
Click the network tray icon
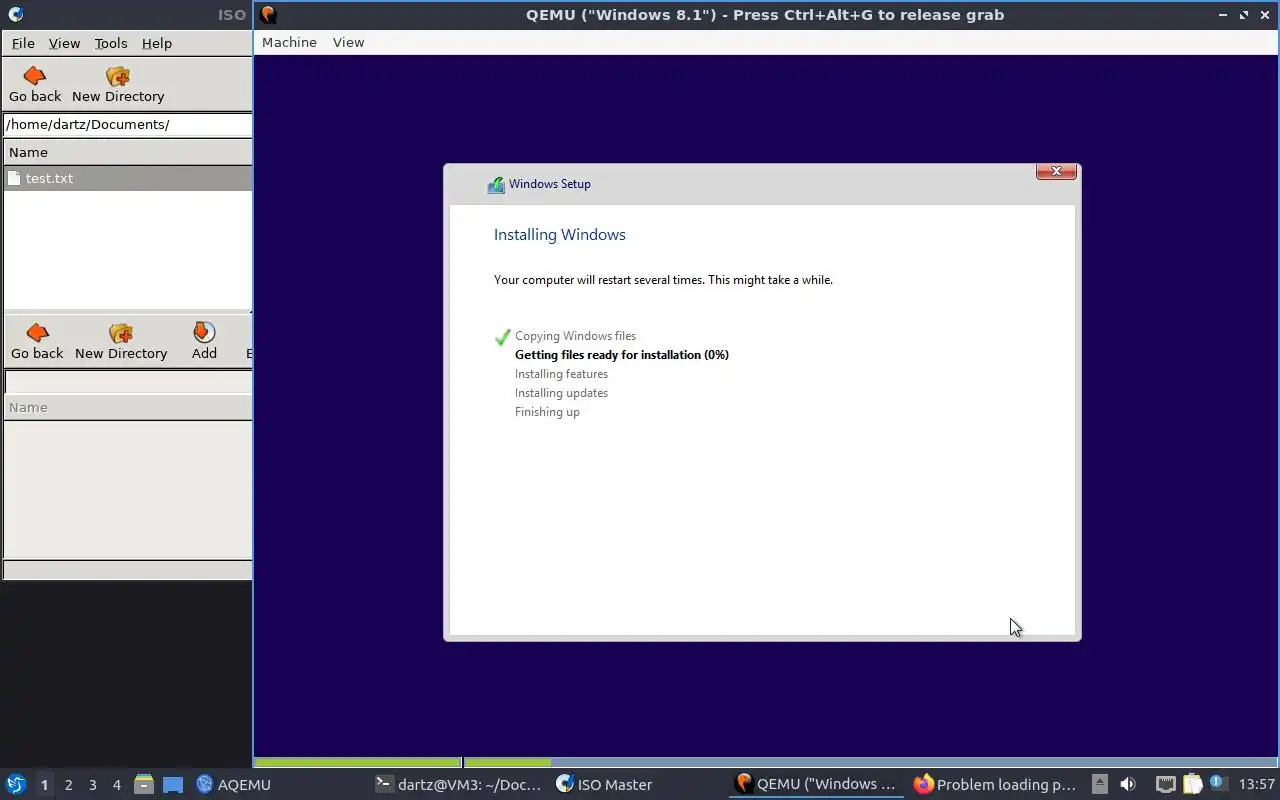click(1165, 785)
